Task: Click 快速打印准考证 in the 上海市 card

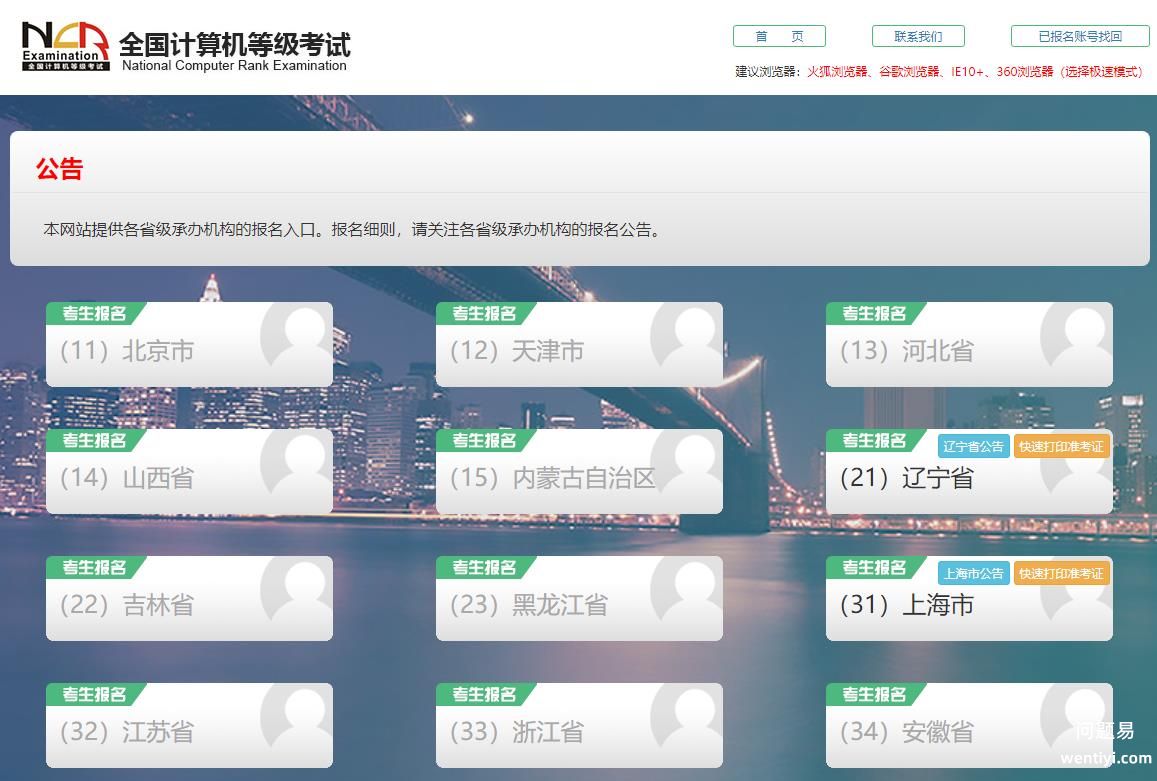Action: tap(1061, 574)
